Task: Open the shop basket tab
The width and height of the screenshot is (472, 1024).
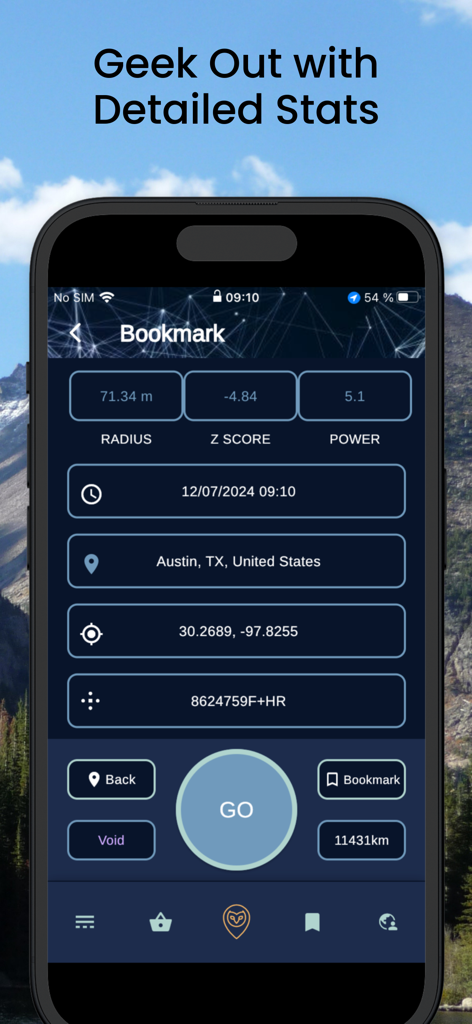Action: 160,922
